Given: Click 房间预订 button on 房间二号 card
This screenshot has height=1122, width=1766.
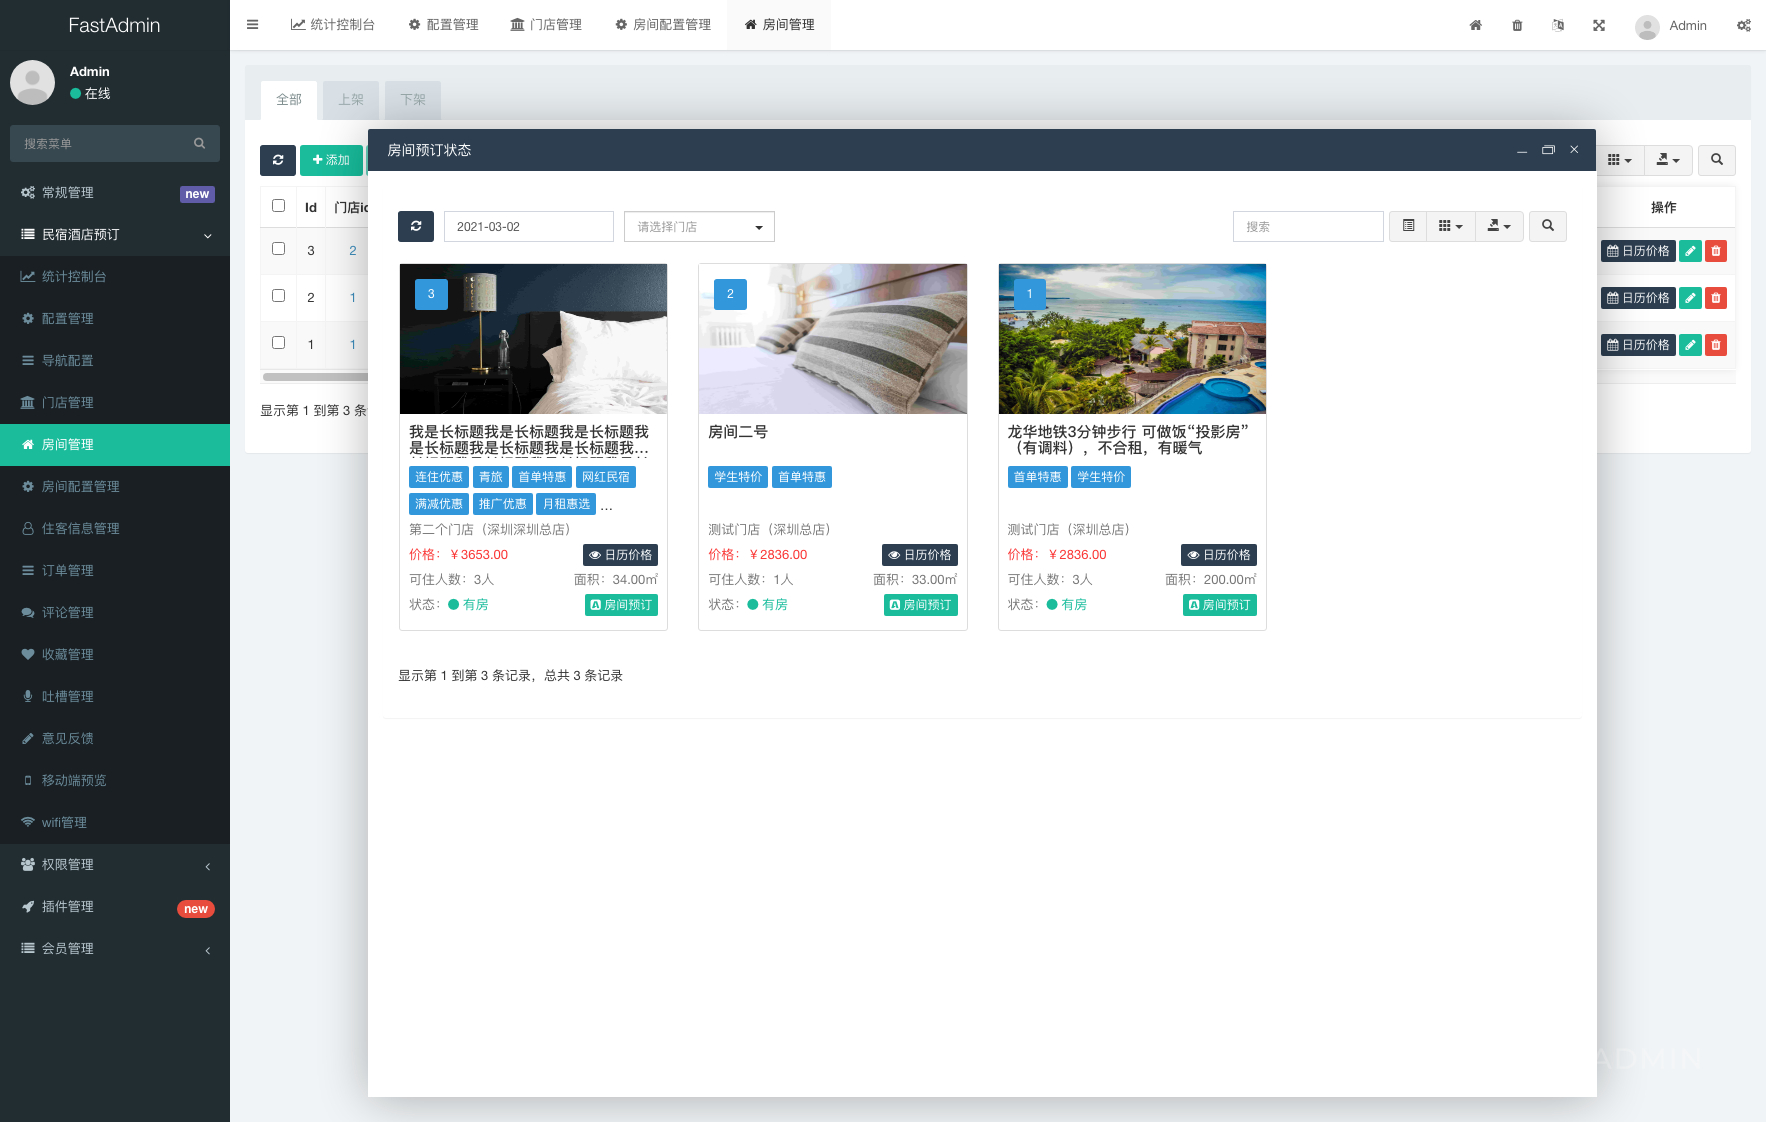Looking at the screenshot, I should point(921,605).
